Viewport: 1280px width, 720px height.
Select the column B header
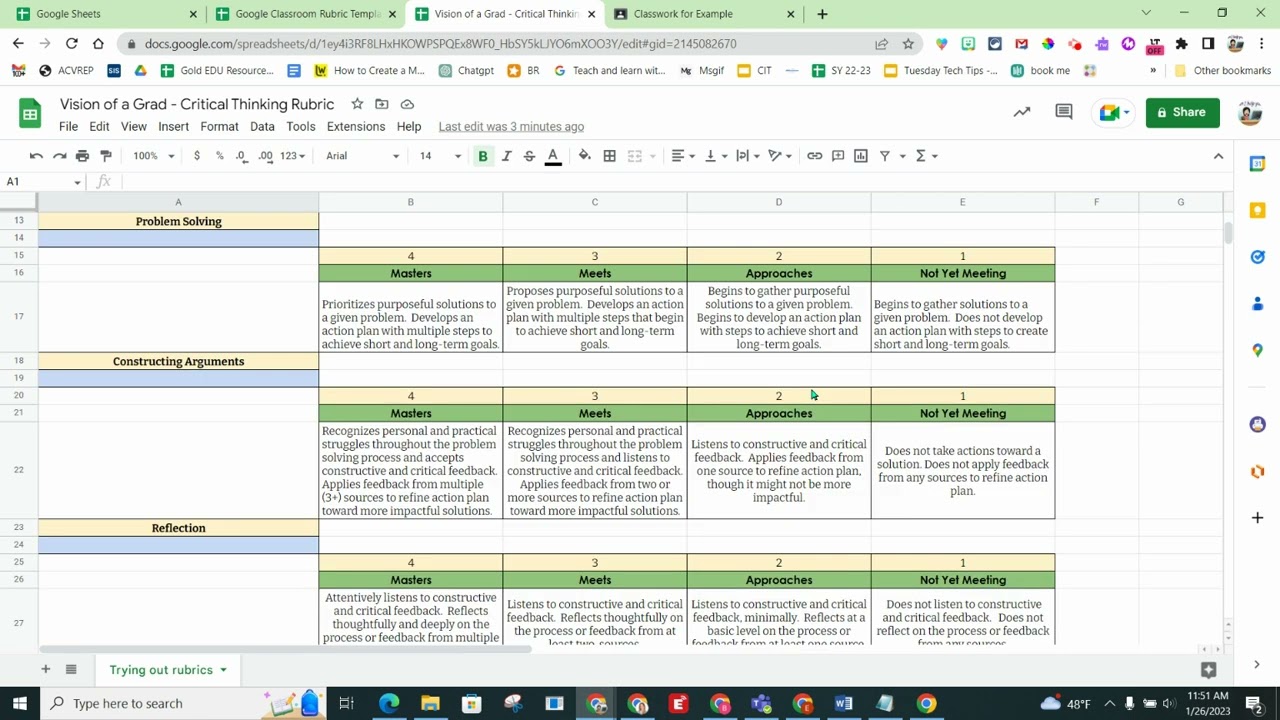(x=410, y=202)
